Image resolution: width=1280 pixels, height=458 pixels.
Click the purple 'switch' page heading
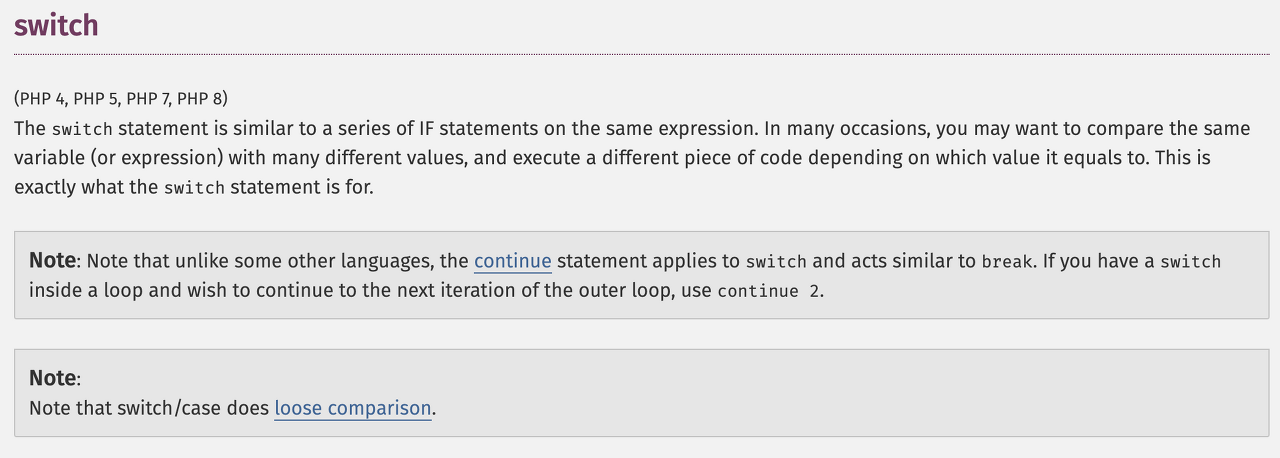pyautogui.click(x=56, y=25)
